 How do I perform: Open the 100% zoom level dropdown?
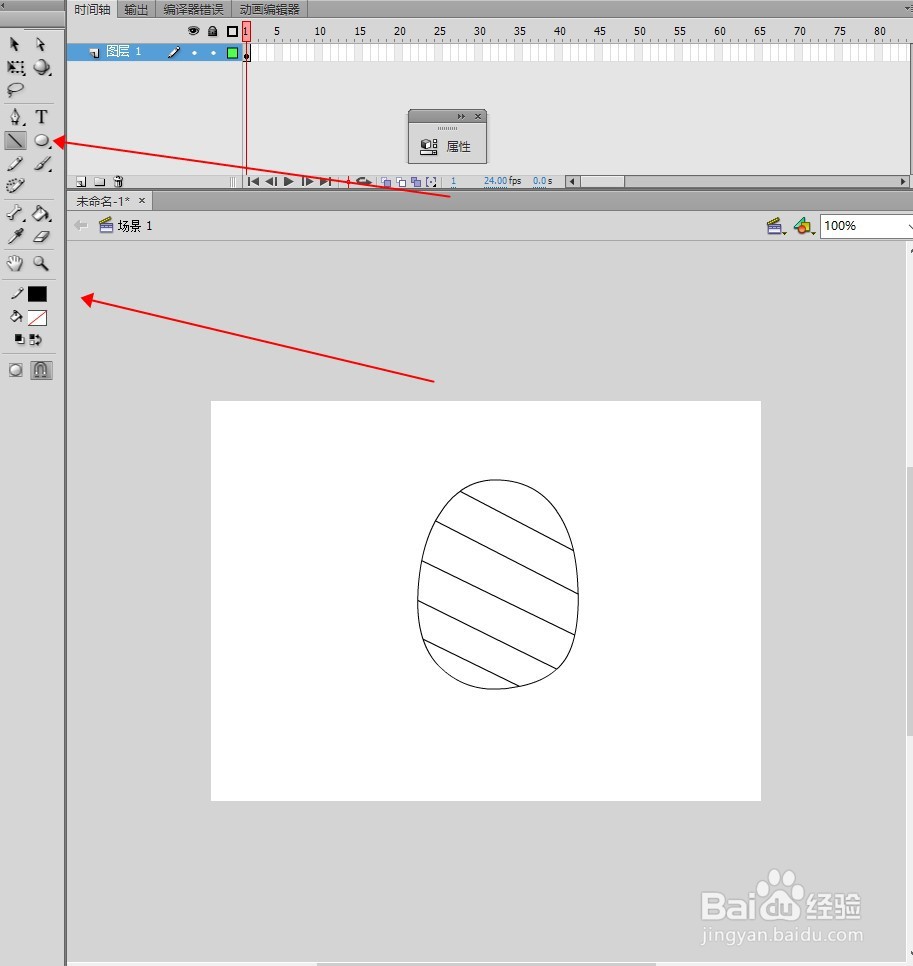point(865,225)
